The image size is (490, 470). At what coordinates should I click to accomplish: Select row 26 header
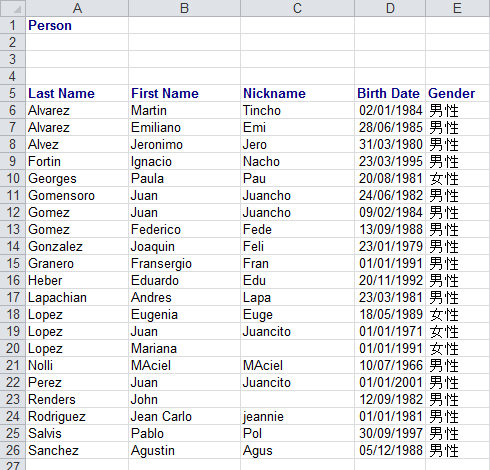pyautogui.click(x=13, y=450)
